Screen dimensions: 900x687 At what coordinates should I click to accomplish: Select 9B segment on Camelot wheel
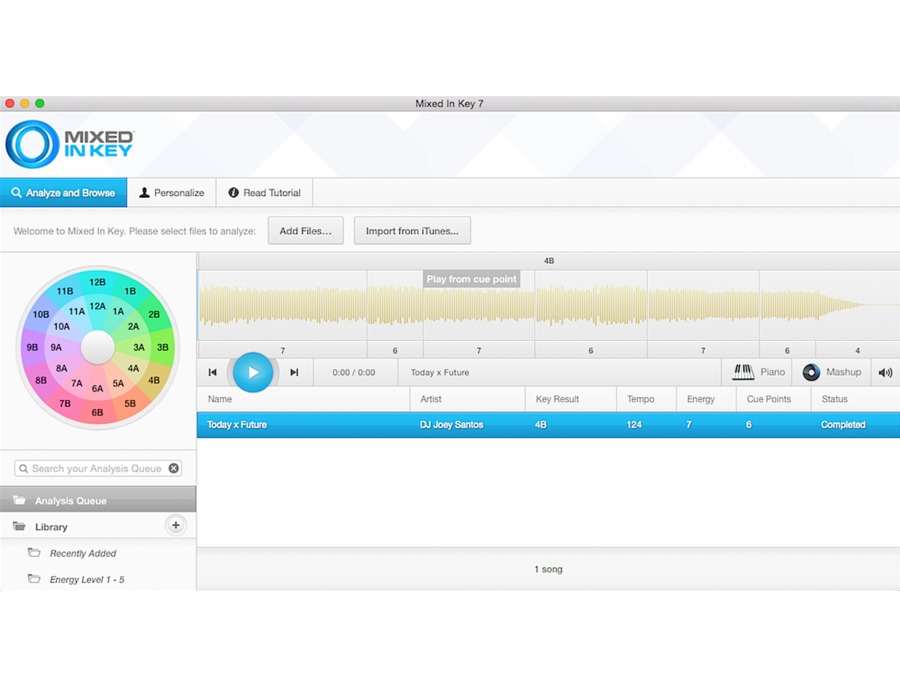32,347
